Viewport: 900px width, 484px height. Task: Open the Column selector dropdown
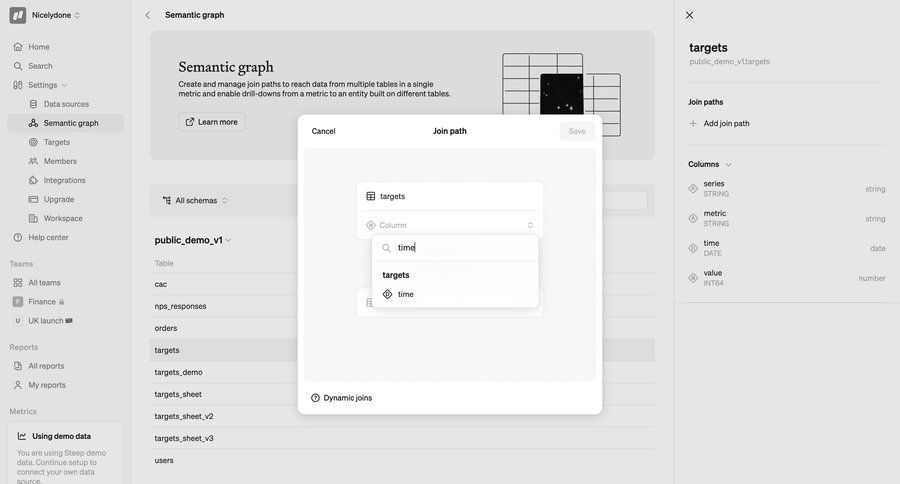click(449, 225)
